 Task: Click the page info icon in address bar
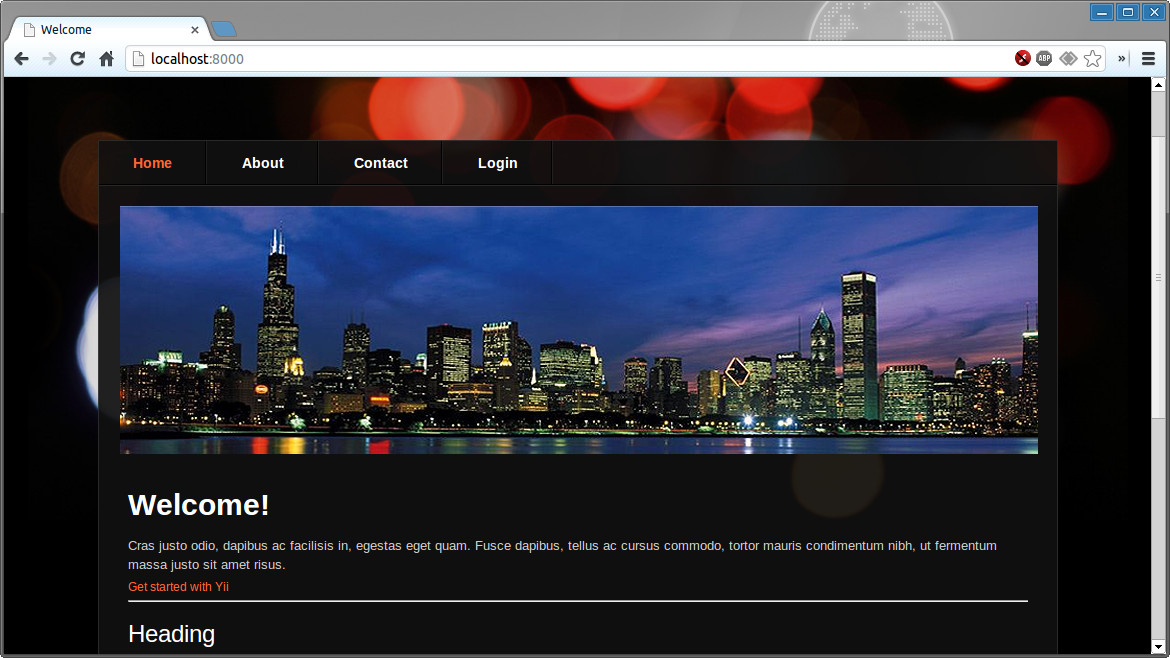(139, 59)
